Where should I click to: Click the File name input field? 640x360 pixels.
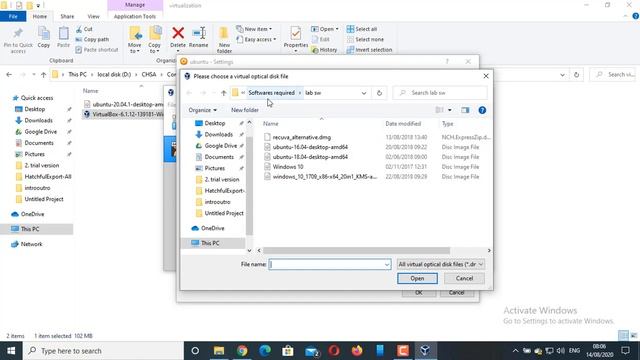(329, 264)
